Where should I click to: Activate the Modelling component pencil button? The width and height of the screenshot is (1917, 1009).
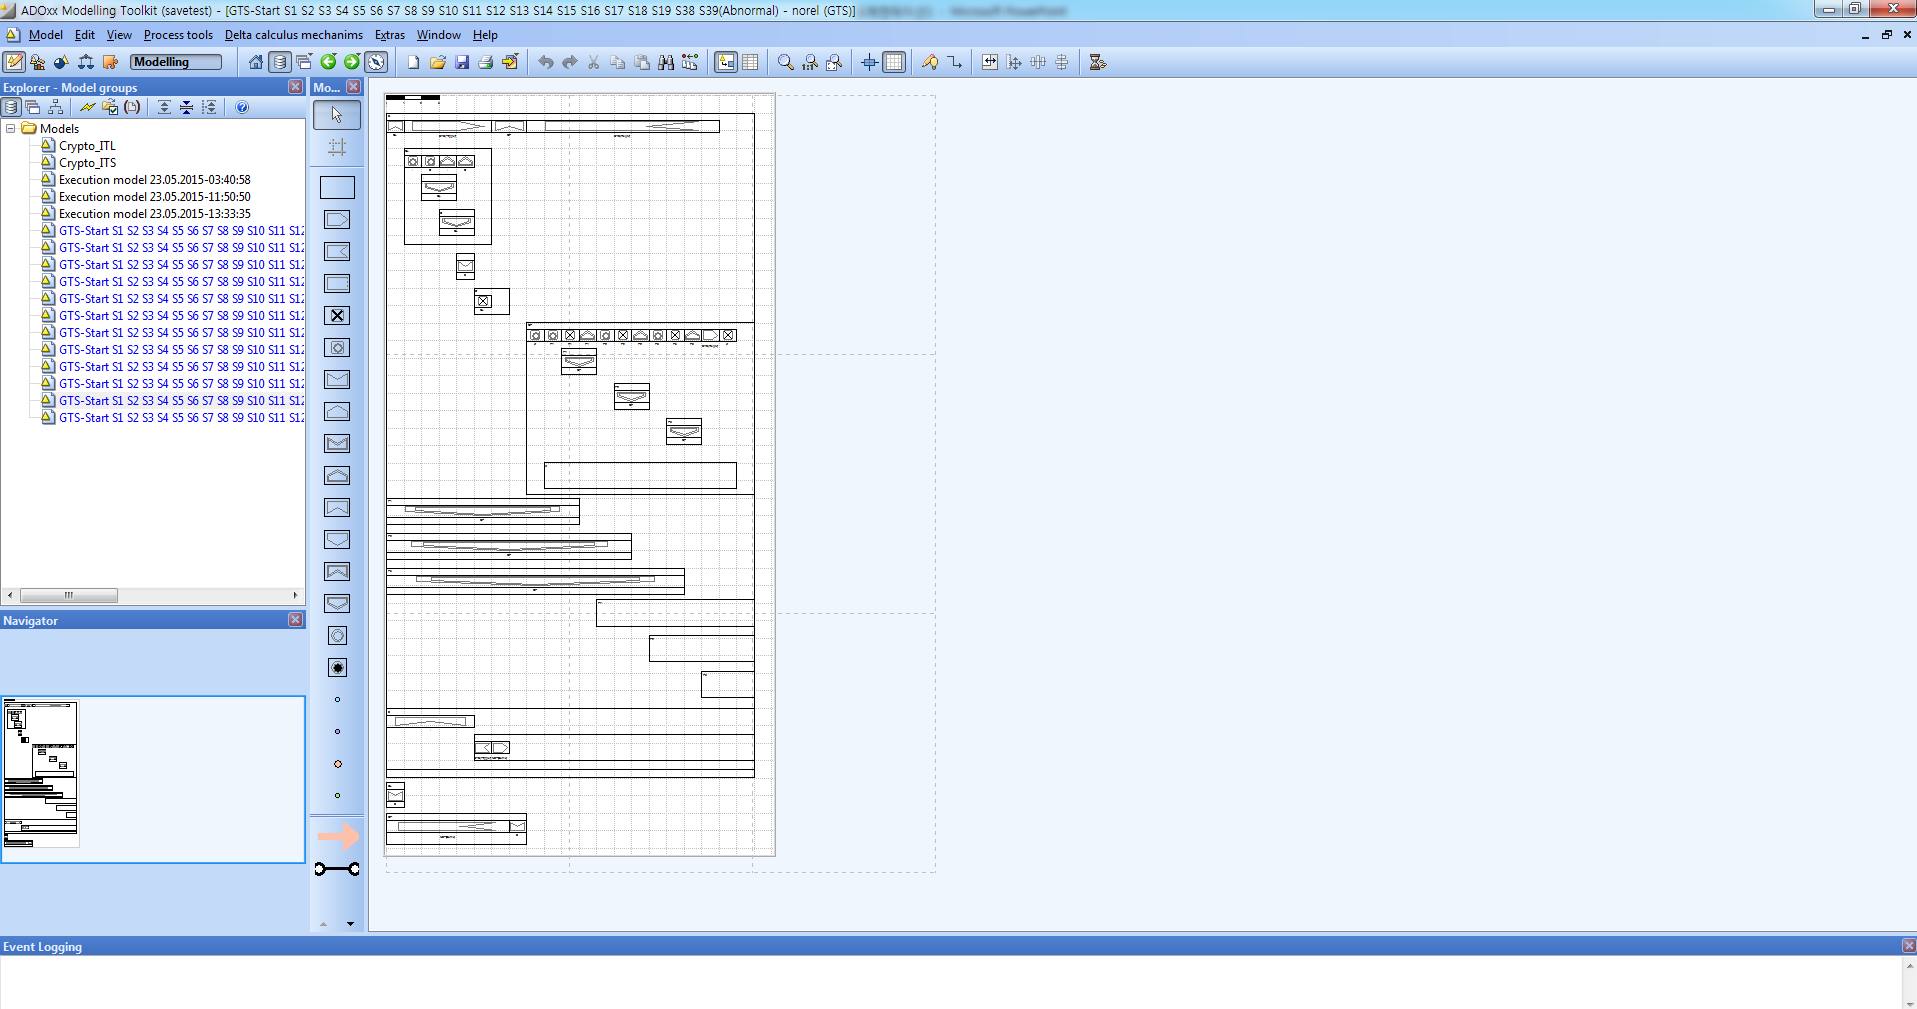click(x=14, y=62)
